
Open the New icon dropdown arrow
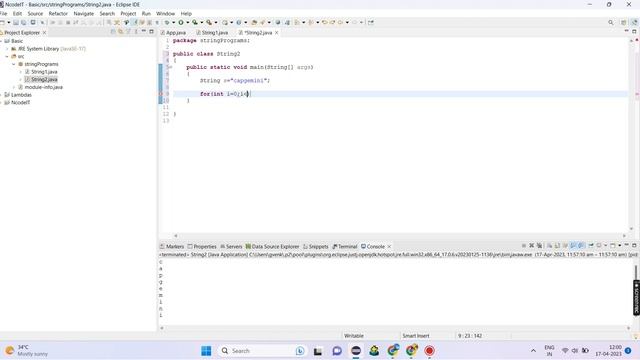pyautogui.click(x=9, y=22)
